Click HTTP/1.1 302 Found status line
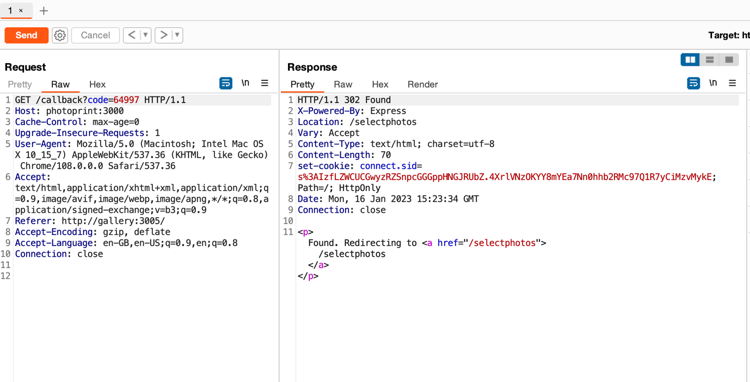The height and width of the screenshot is (382, 750). pyautogui.click(x=344, y=100)
